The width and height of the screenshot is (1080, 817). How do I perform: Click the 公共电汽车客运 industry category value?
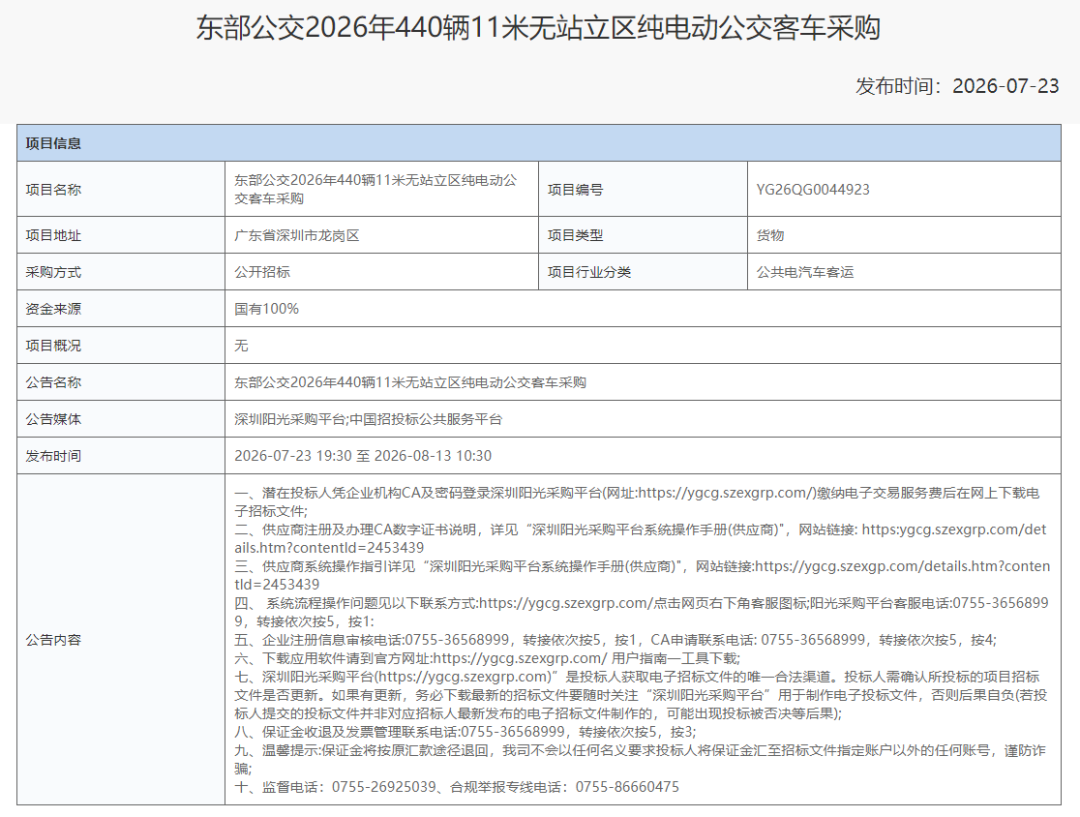pos(805,272)
